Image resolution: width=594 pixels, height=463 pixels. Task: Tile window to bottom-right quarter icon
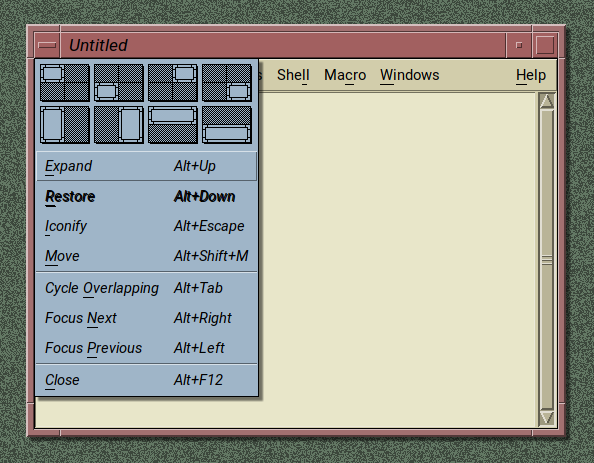click(227, 83)
